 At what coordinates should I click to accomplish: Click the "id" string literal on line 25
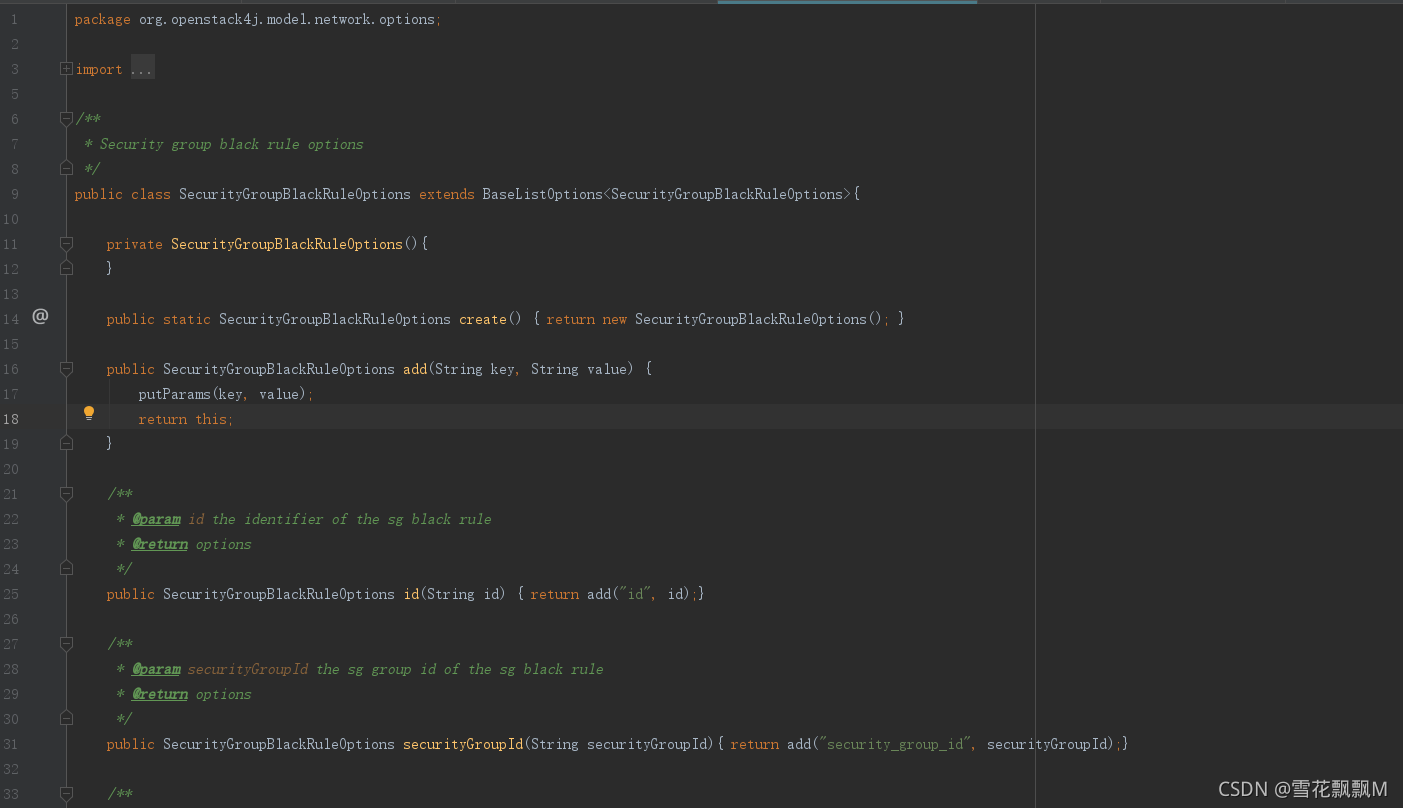635,594
